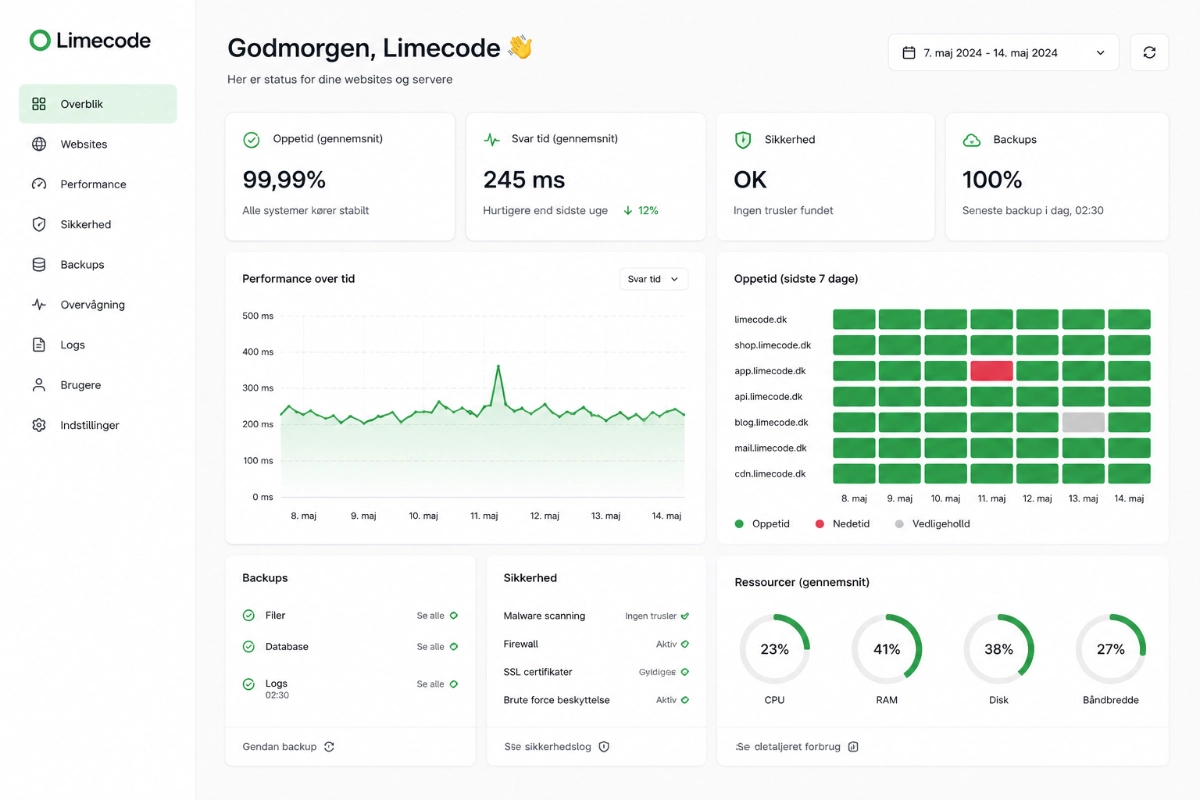Click the RAM 41% gauge

(887, 649)
